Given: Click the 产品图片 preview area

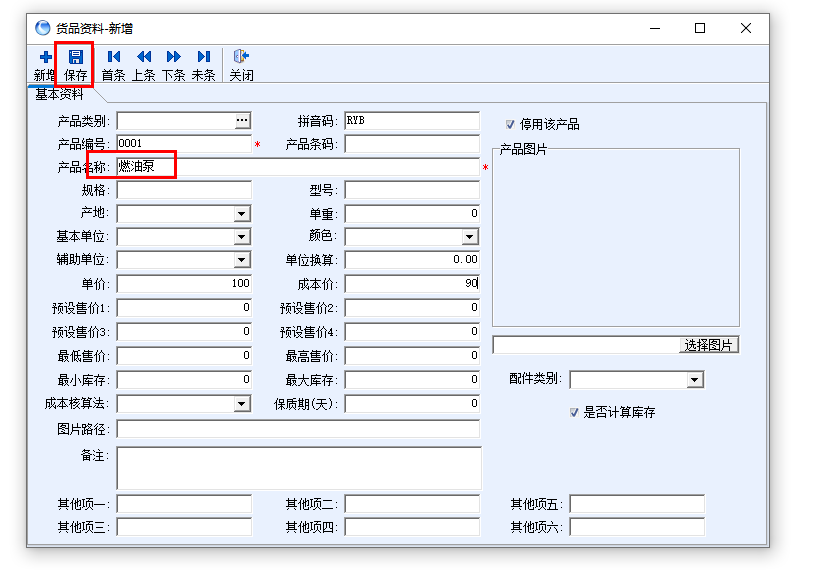Looking at the screenshot, I should point(616,238).
